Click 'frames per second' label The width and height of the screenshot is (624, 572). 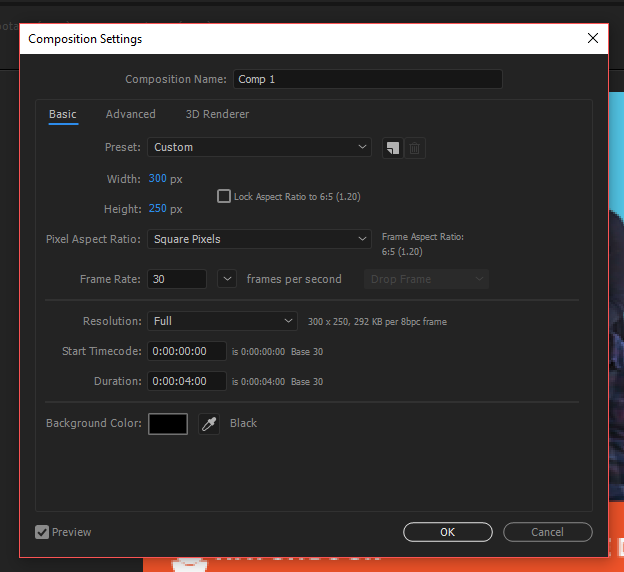coord(294,279)
